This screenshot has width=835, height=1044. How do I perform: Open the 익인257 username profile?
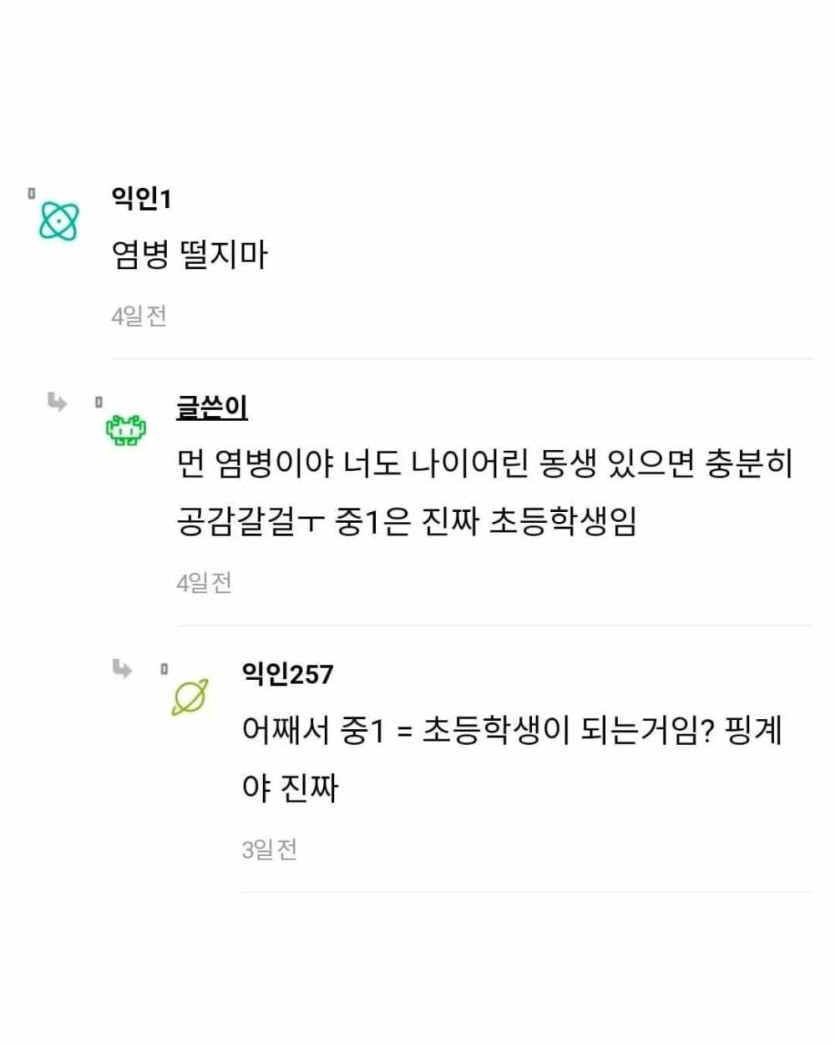coord(287,675)
